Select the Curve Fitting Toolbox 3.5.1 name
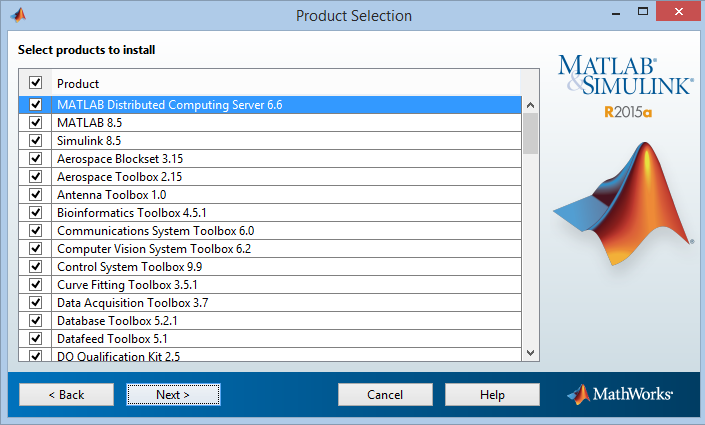The width and height of the screenshot is (705, 425). 127,285
